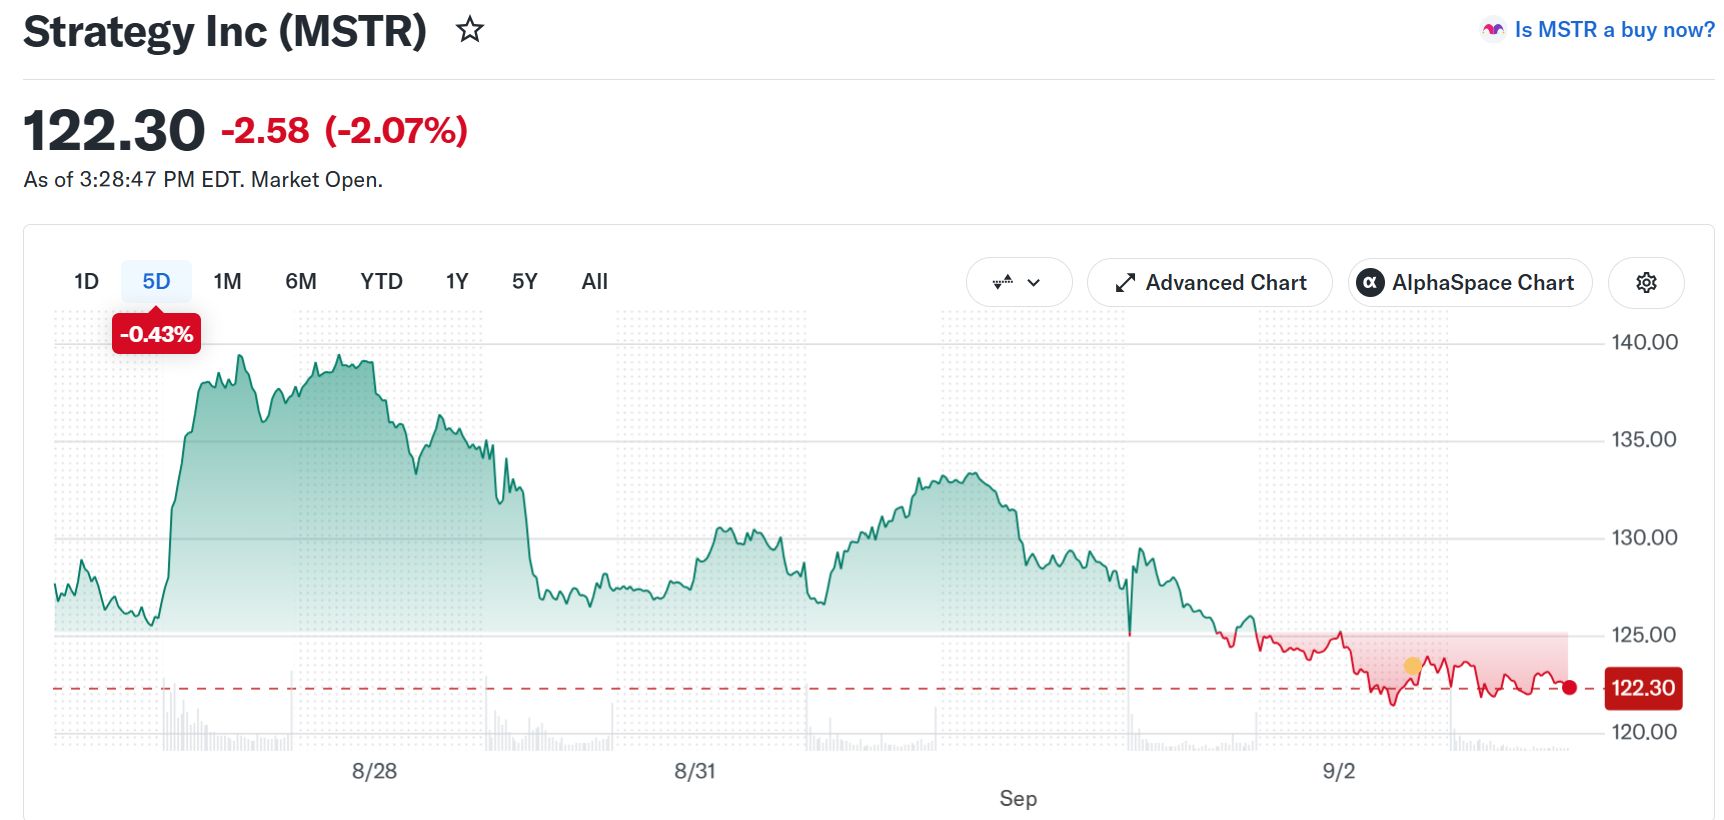Click the Strategy Inc (MSTR) title

pyautogui.click(x=225, y=31)
